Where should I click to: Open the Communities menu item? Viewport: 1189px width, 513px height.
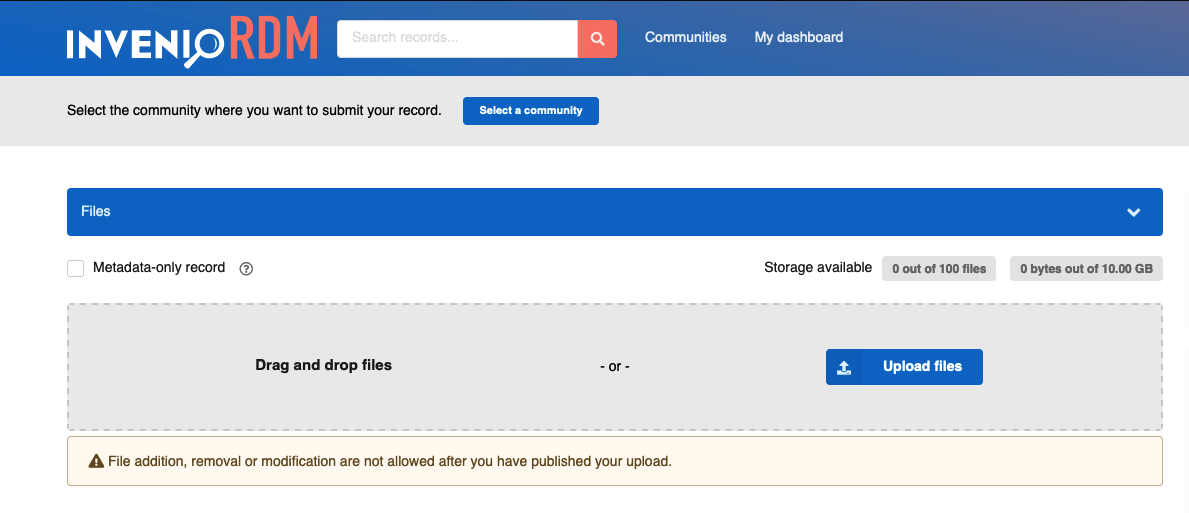685,38
